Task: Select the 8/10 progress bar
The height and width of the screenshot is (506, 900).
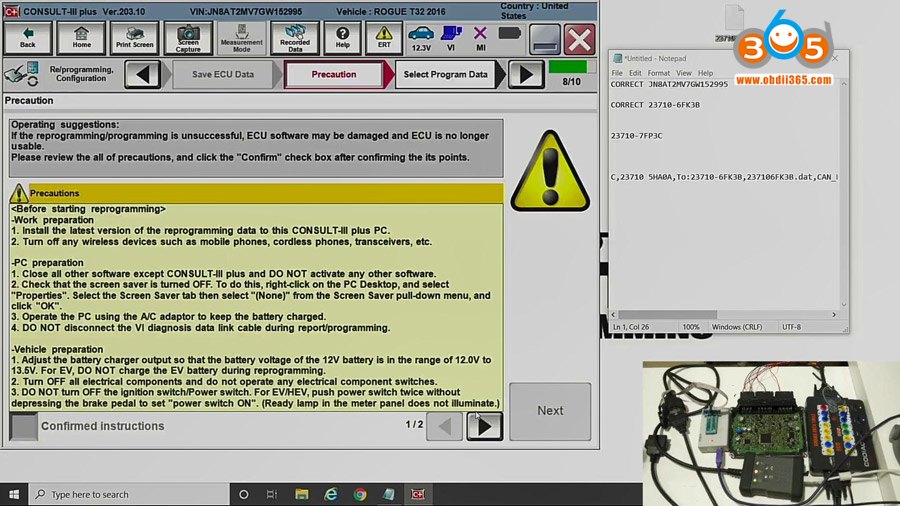Action: pos(568,67)
